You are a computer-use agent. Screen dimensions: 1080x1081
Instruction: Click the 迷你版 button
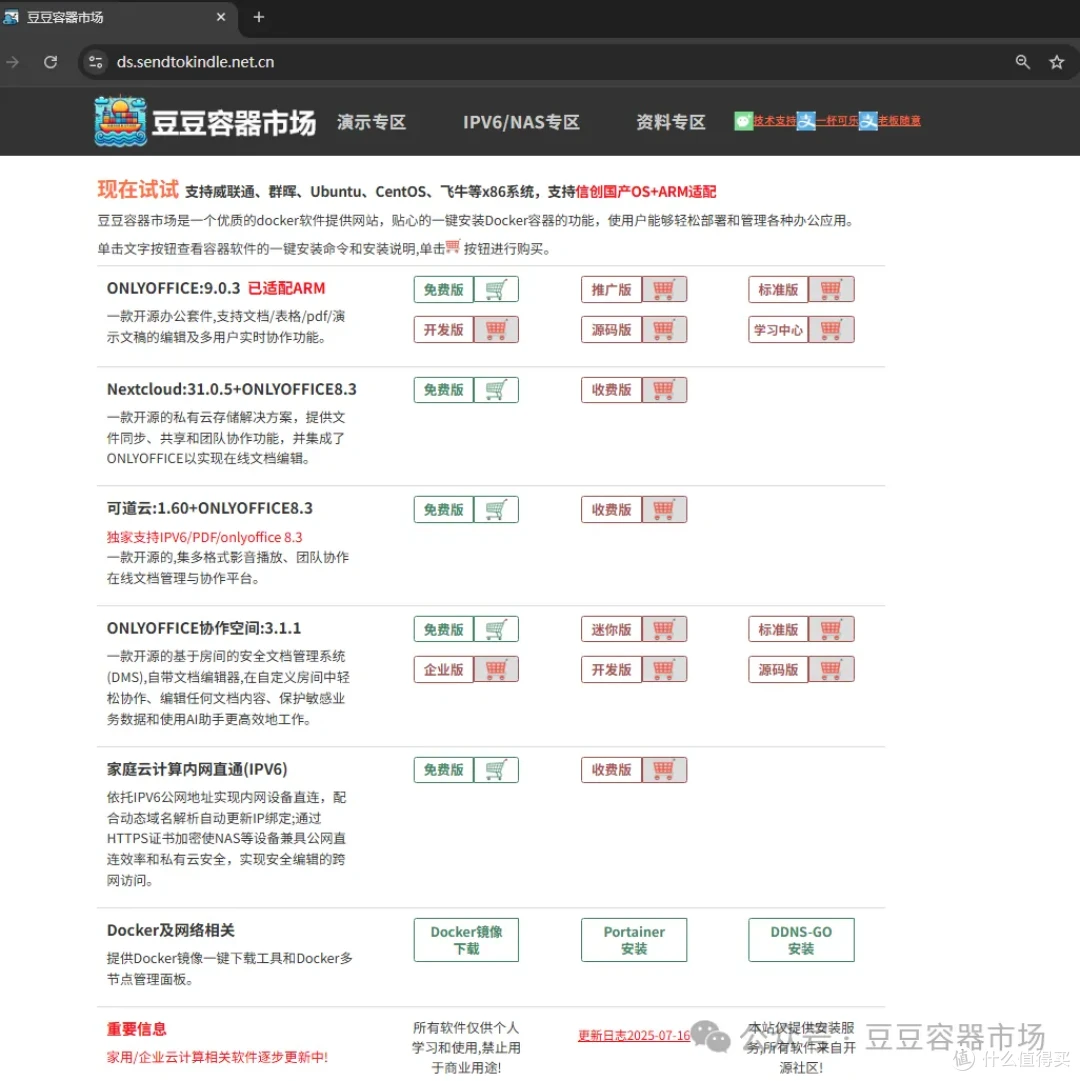tap(611, 629)
